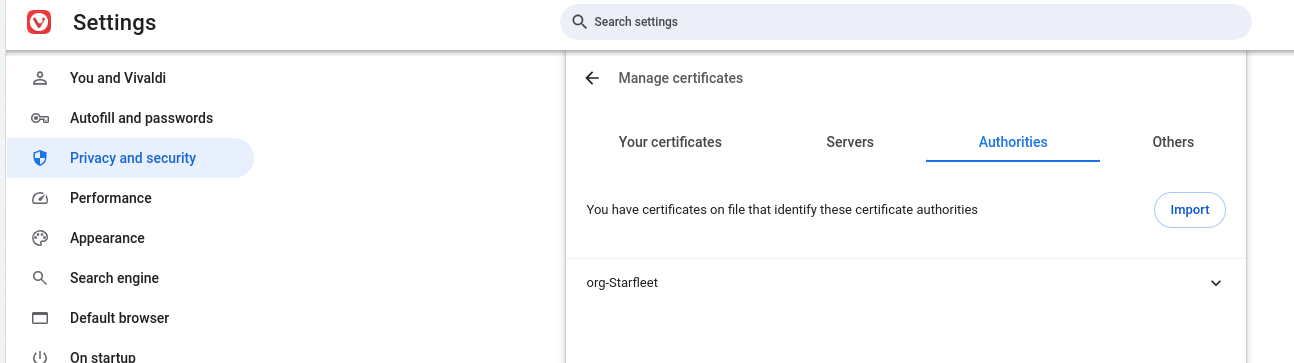Click the certificate authorities description text
1294x363 pixels.
782,210
